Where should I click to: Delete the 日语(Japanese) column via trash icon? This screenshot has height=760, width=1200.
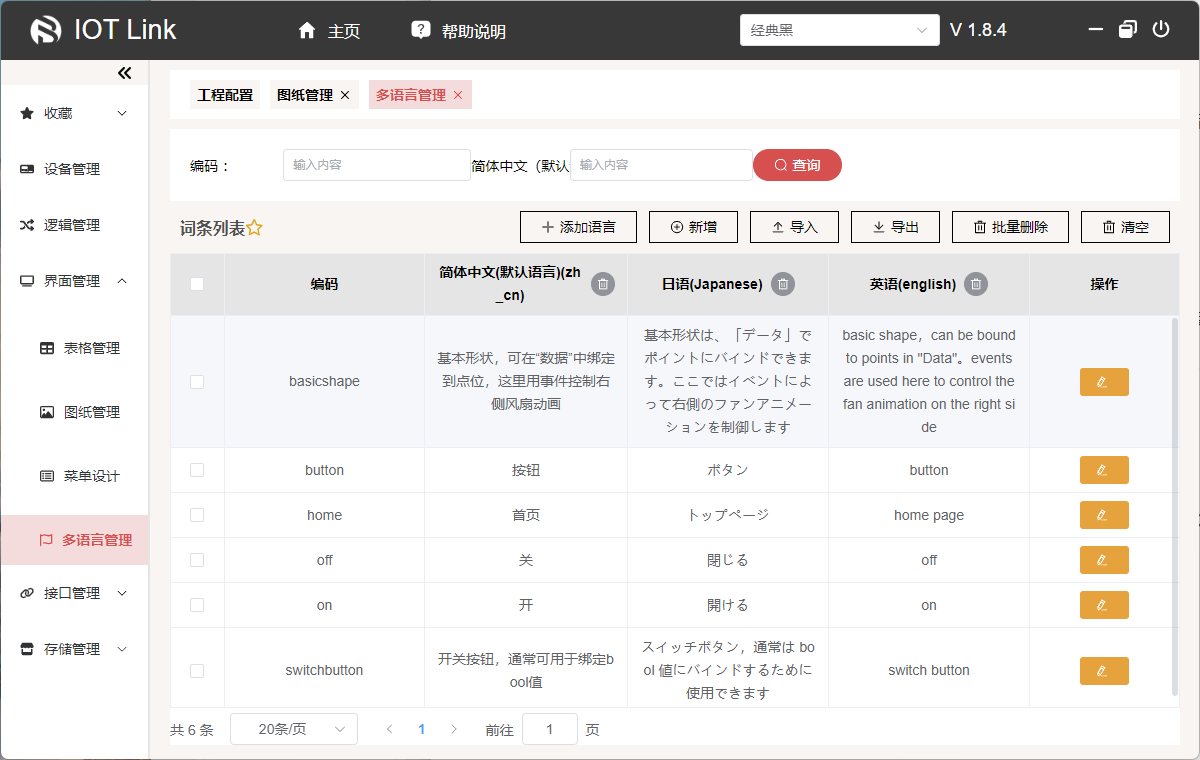tap(784, 285)
